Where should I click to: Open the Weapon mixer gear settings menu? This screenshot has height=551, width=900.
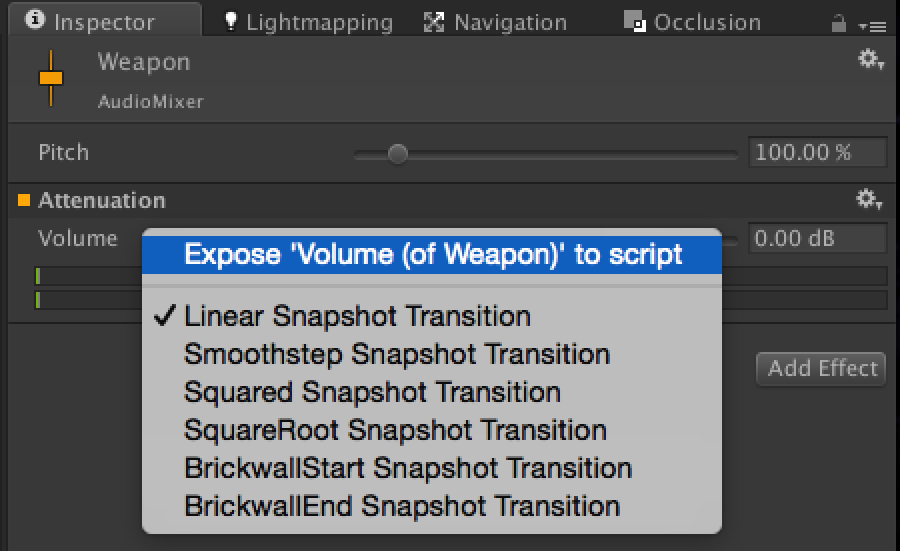pyautogui.click(x=869, y=60)
